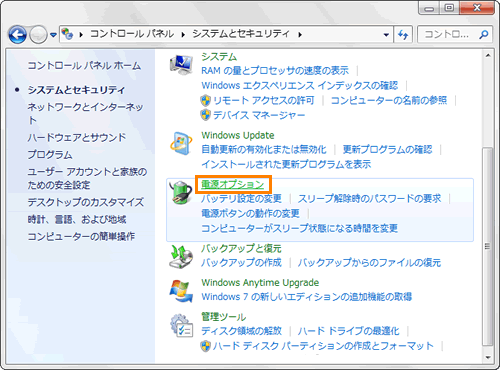Screen dimensions: 500x370
Task: Click the vertical scrollbar thumb
Action: (488, 246)
